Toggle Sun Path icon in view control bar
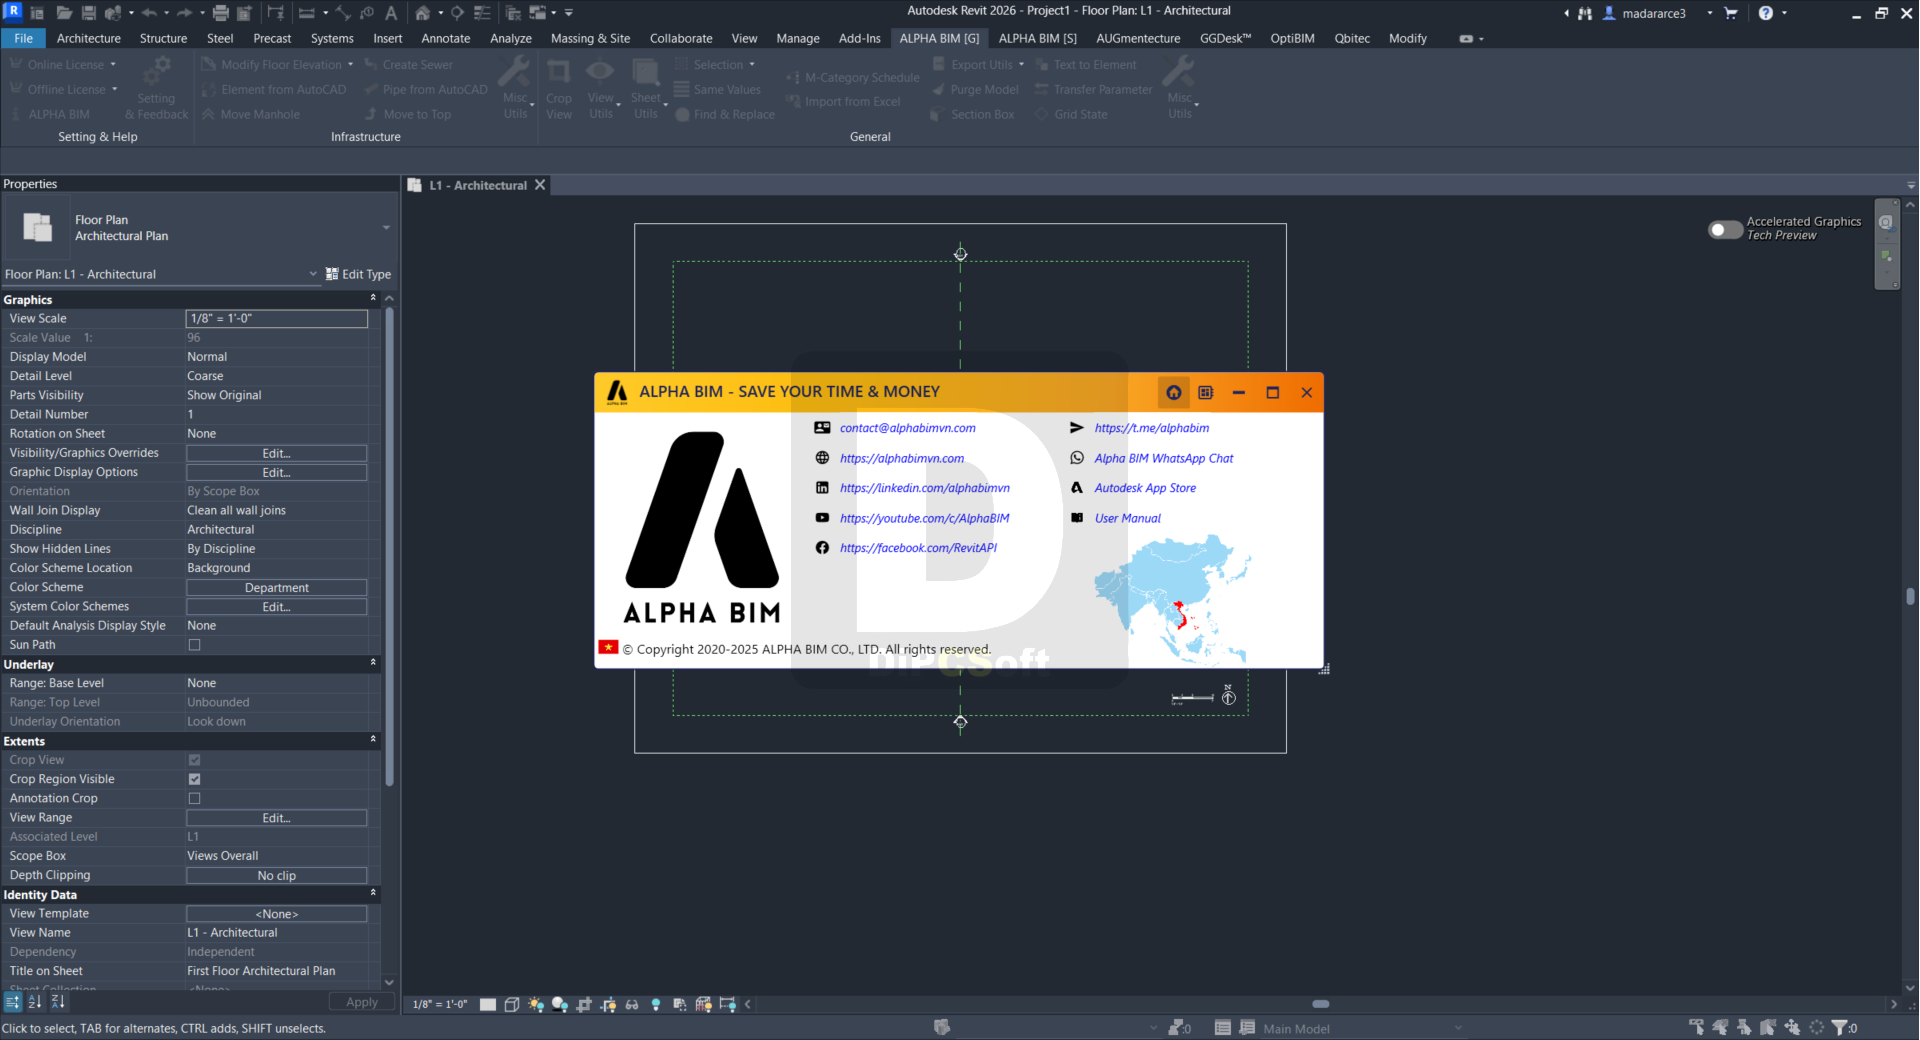This screenshot has height=1040, width=1920. click(x=536, y=1004)
